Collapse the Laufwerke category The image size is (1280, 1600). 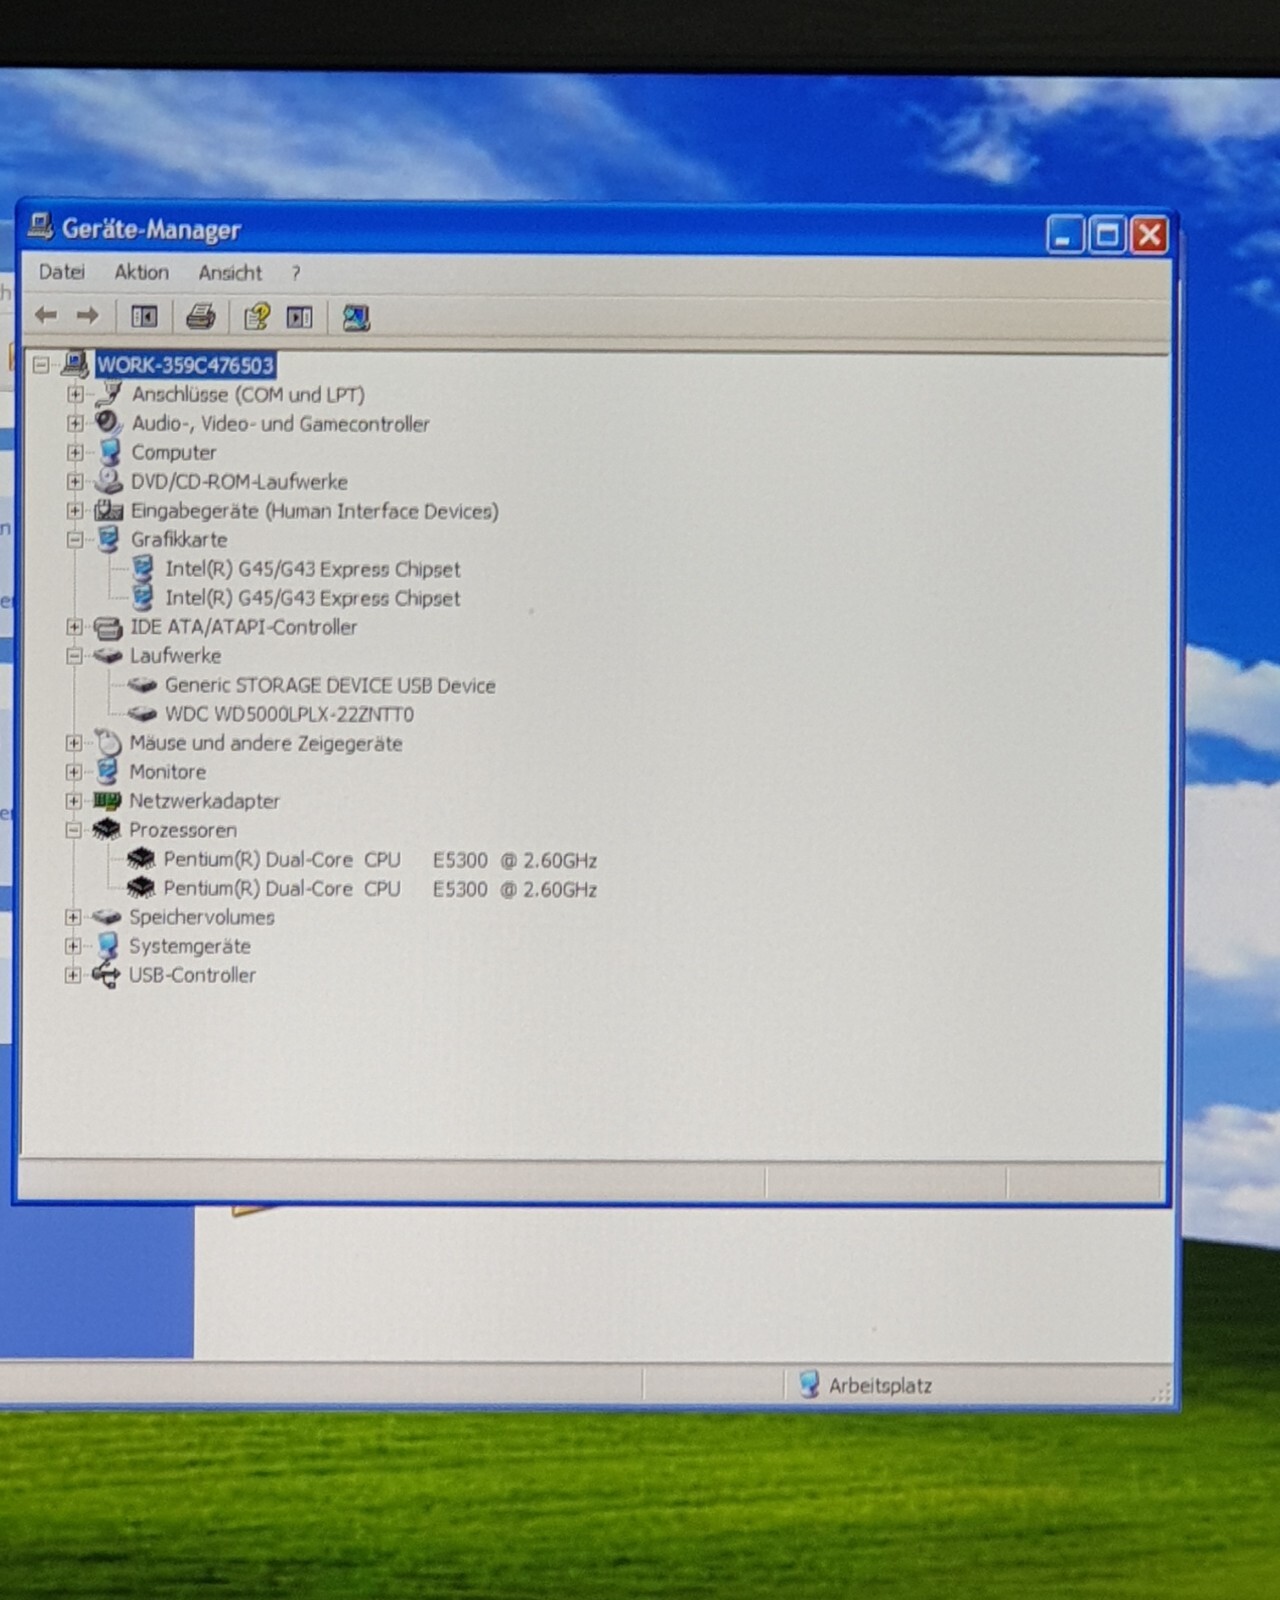(74, 656)
